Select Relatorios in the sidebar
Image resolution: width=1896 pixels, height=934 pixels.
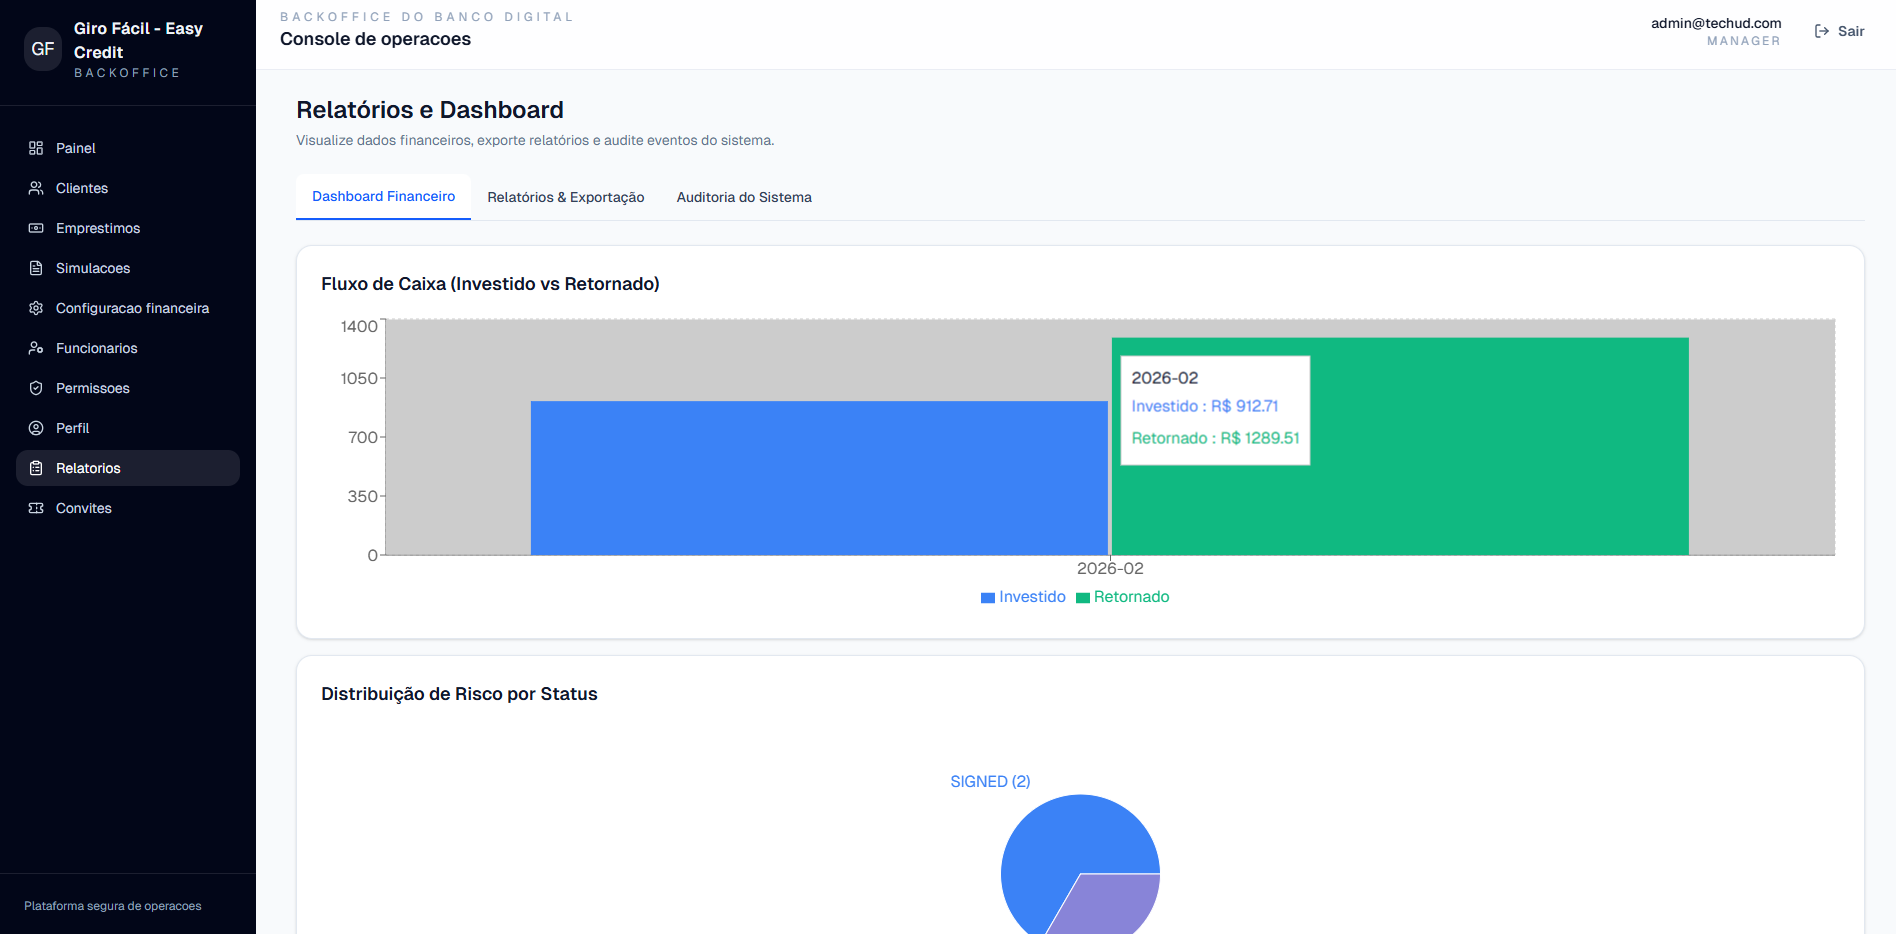(x=128, y=468)
